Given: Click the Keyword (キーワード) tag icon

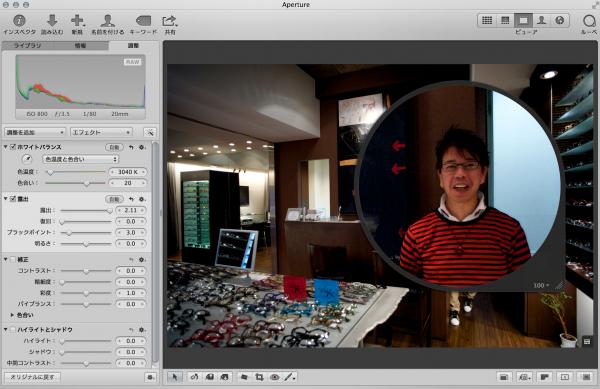Looking at the screenshot, I should [143, 21].
